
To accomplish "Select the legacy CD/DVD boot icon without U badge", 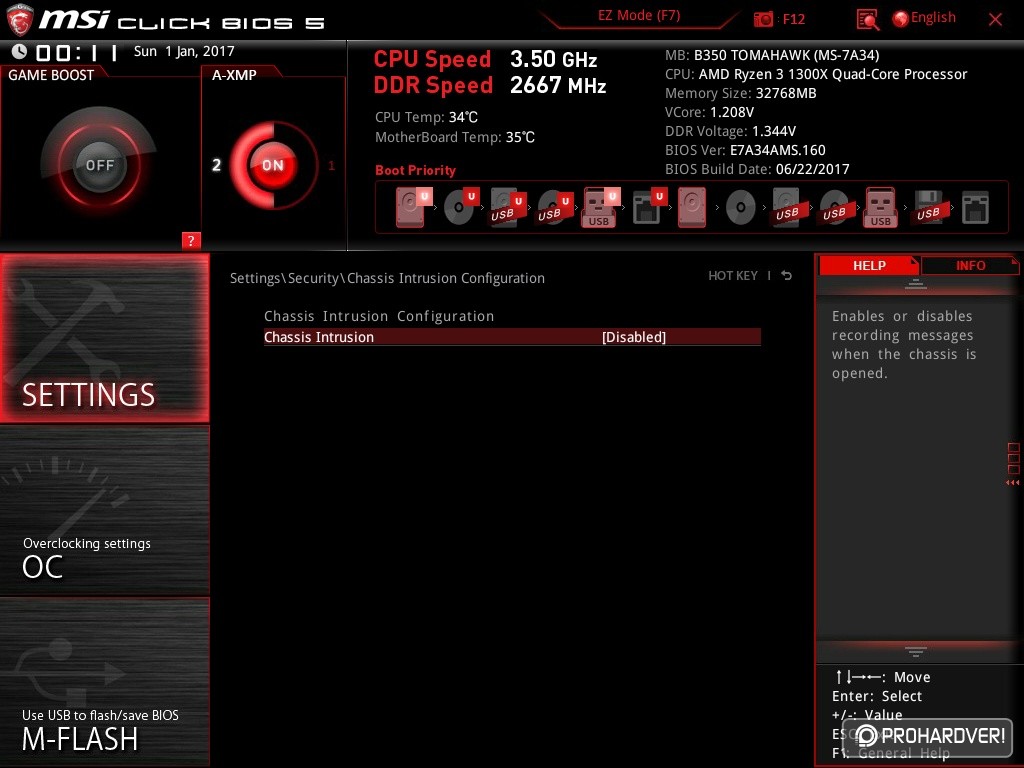I will pos(741,208).
